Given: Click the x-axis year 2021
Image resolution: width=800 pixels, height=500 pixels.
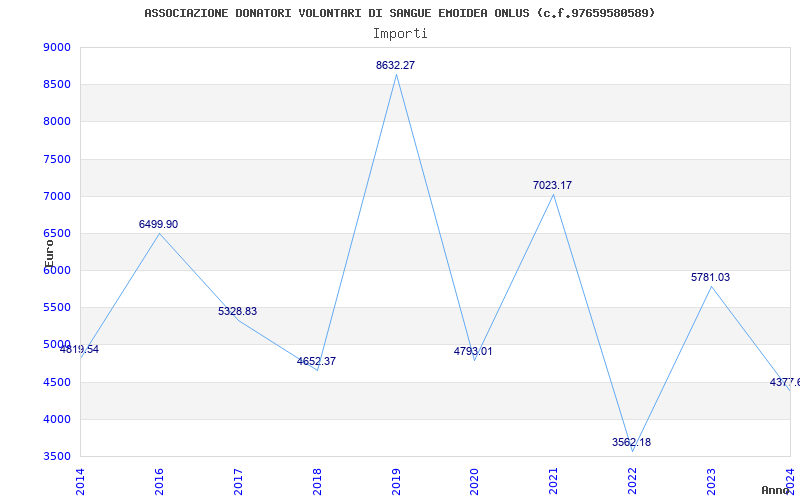Looking at the screenshot, I should pyautogui.click(x=553, y=481).
